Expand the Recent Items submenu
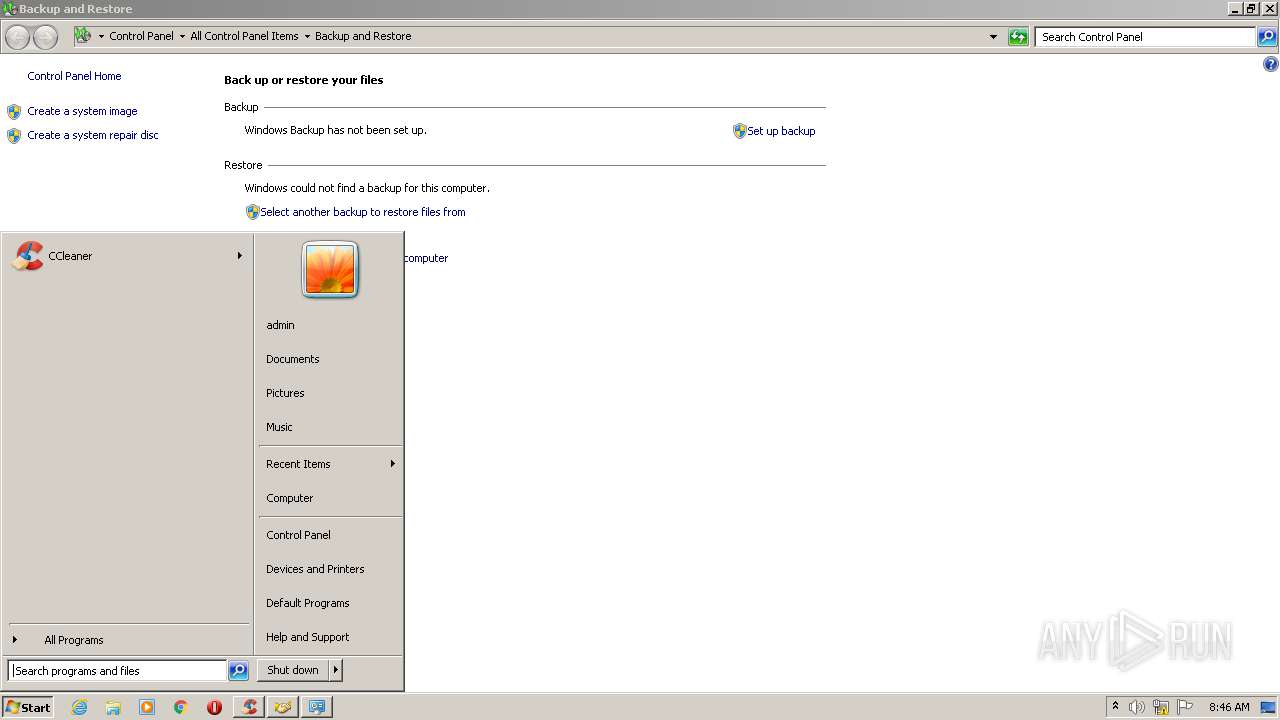The width and height of the screenshot is (1280, 720). point(330,464)
